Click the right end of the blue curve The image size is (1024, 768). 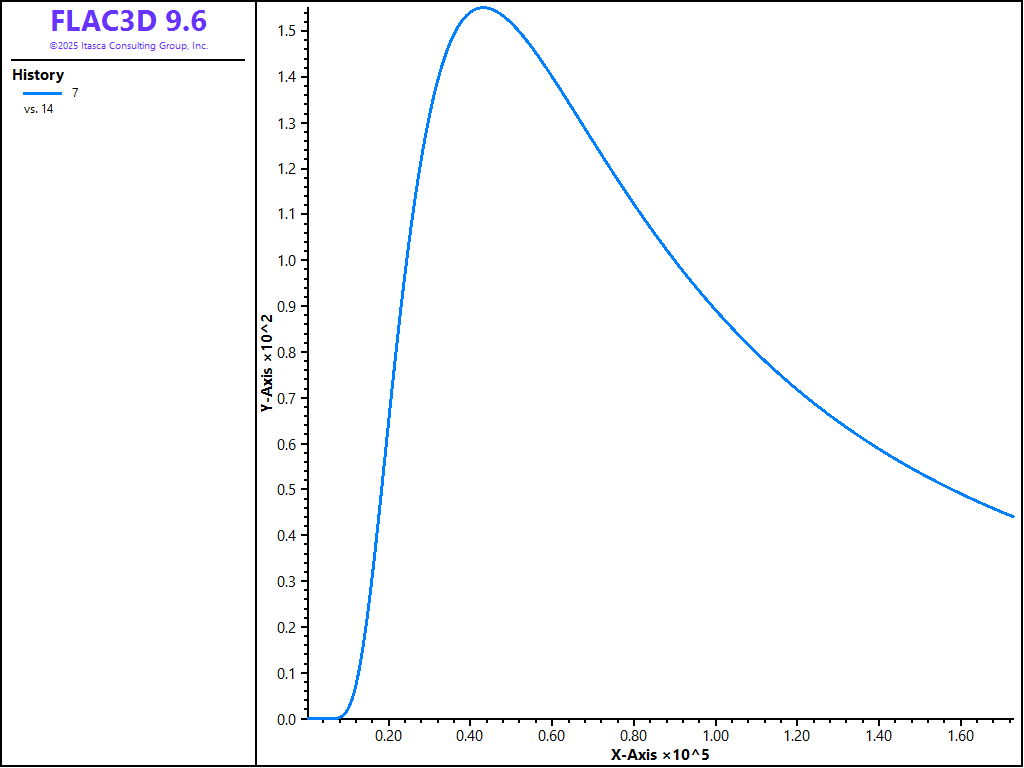click(x=1013, y=516)
